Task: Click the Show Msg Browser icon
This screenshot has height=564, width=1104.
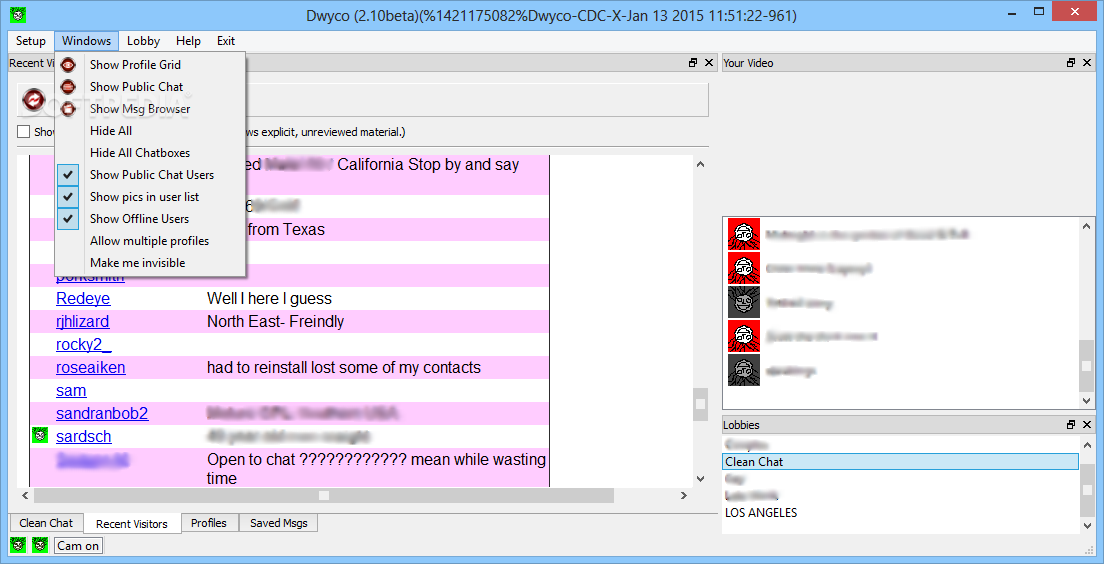Action: 68,109
